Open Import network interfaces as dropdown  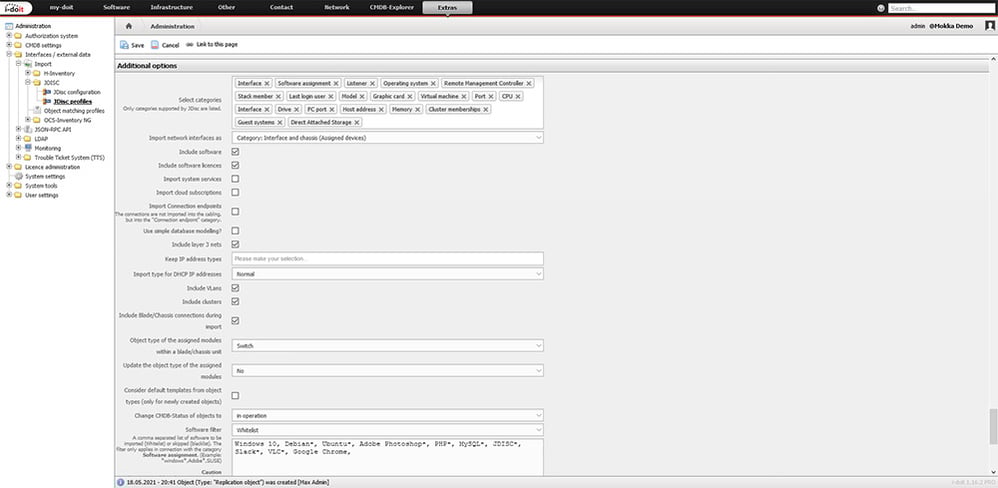point(388,137)
